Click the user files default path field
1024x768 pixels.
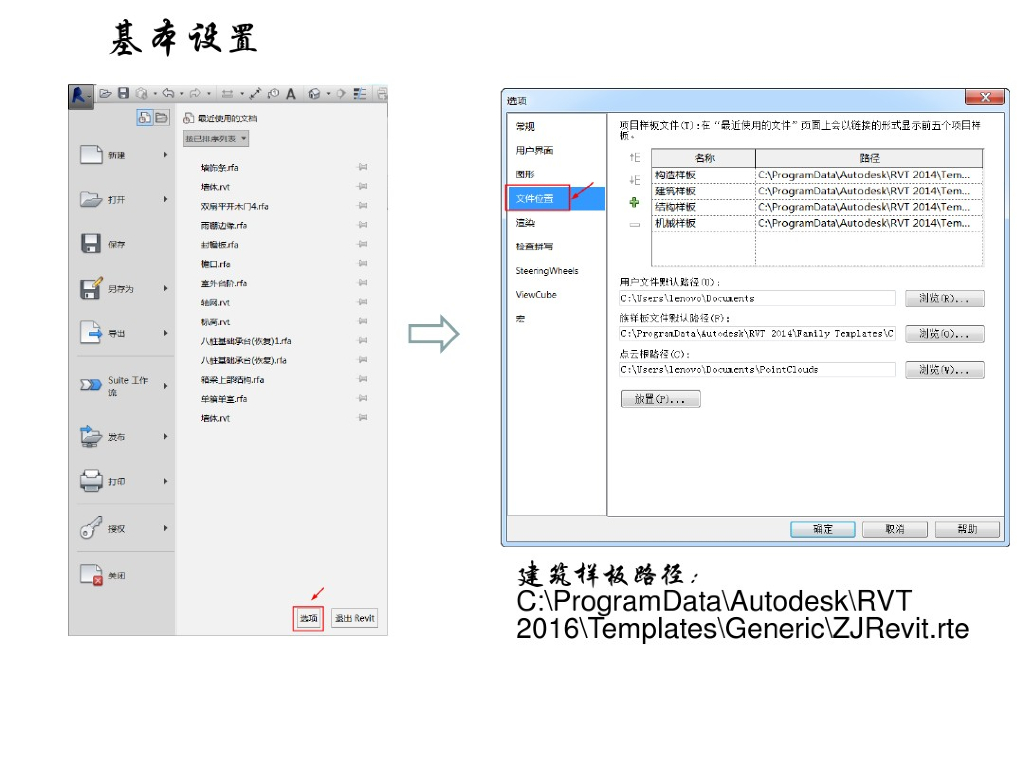coord(757,298)
